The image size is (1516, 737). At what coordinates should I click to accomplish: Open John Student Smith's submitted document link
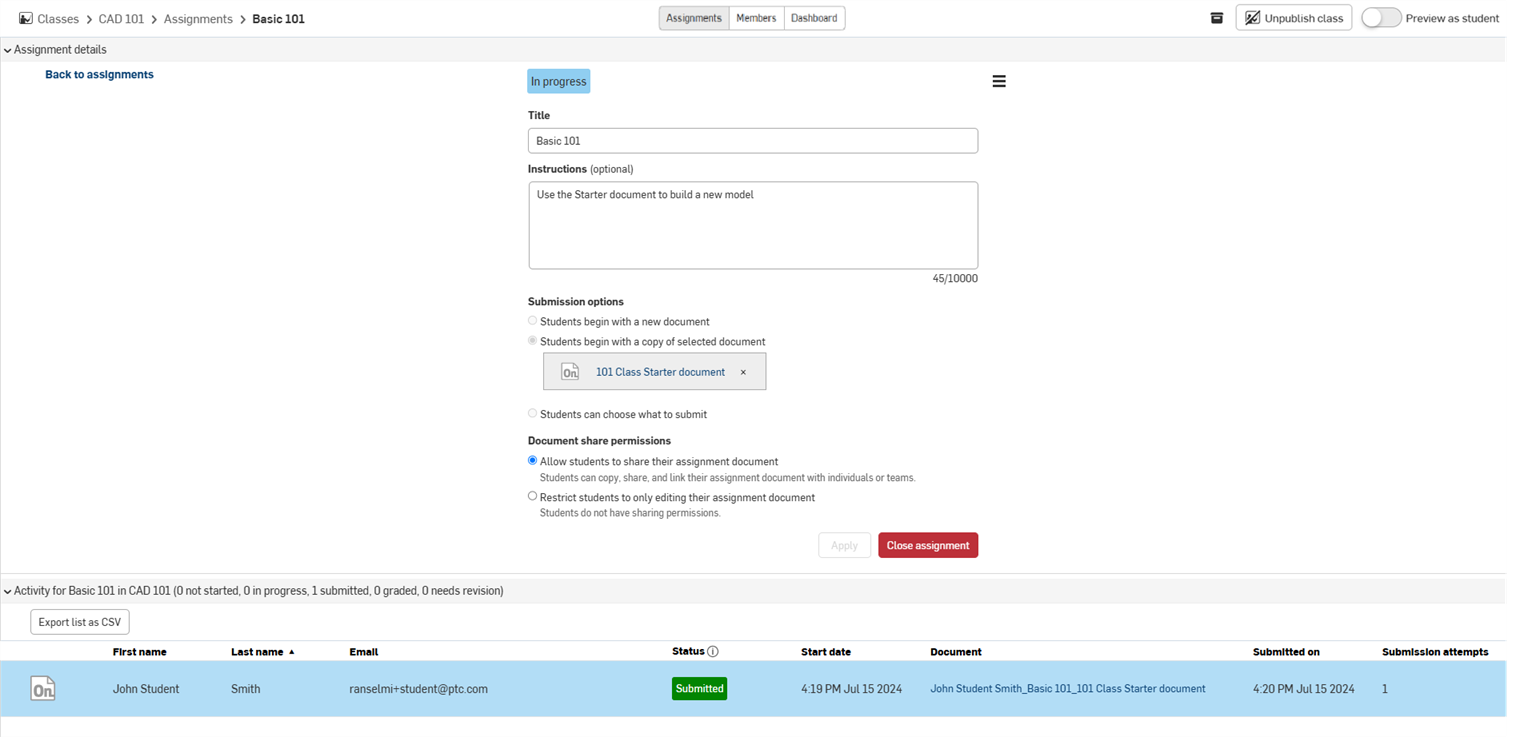[x=1067, y=689]
